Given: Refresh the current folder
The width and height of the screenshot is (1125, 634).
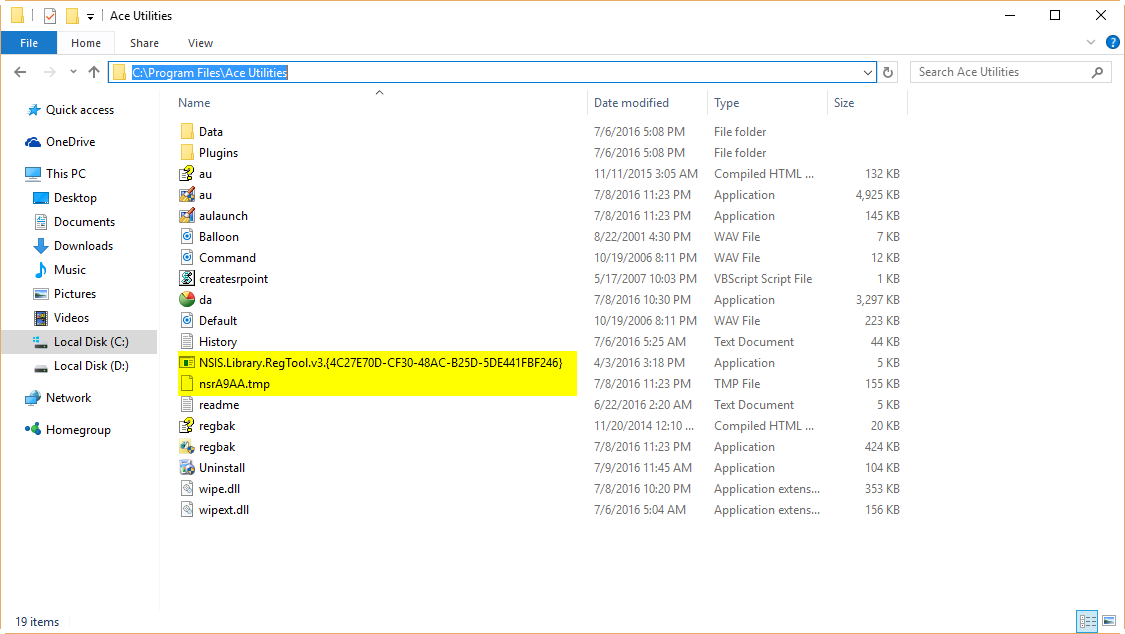Looking at the screenshot, I should pos(889,72).
